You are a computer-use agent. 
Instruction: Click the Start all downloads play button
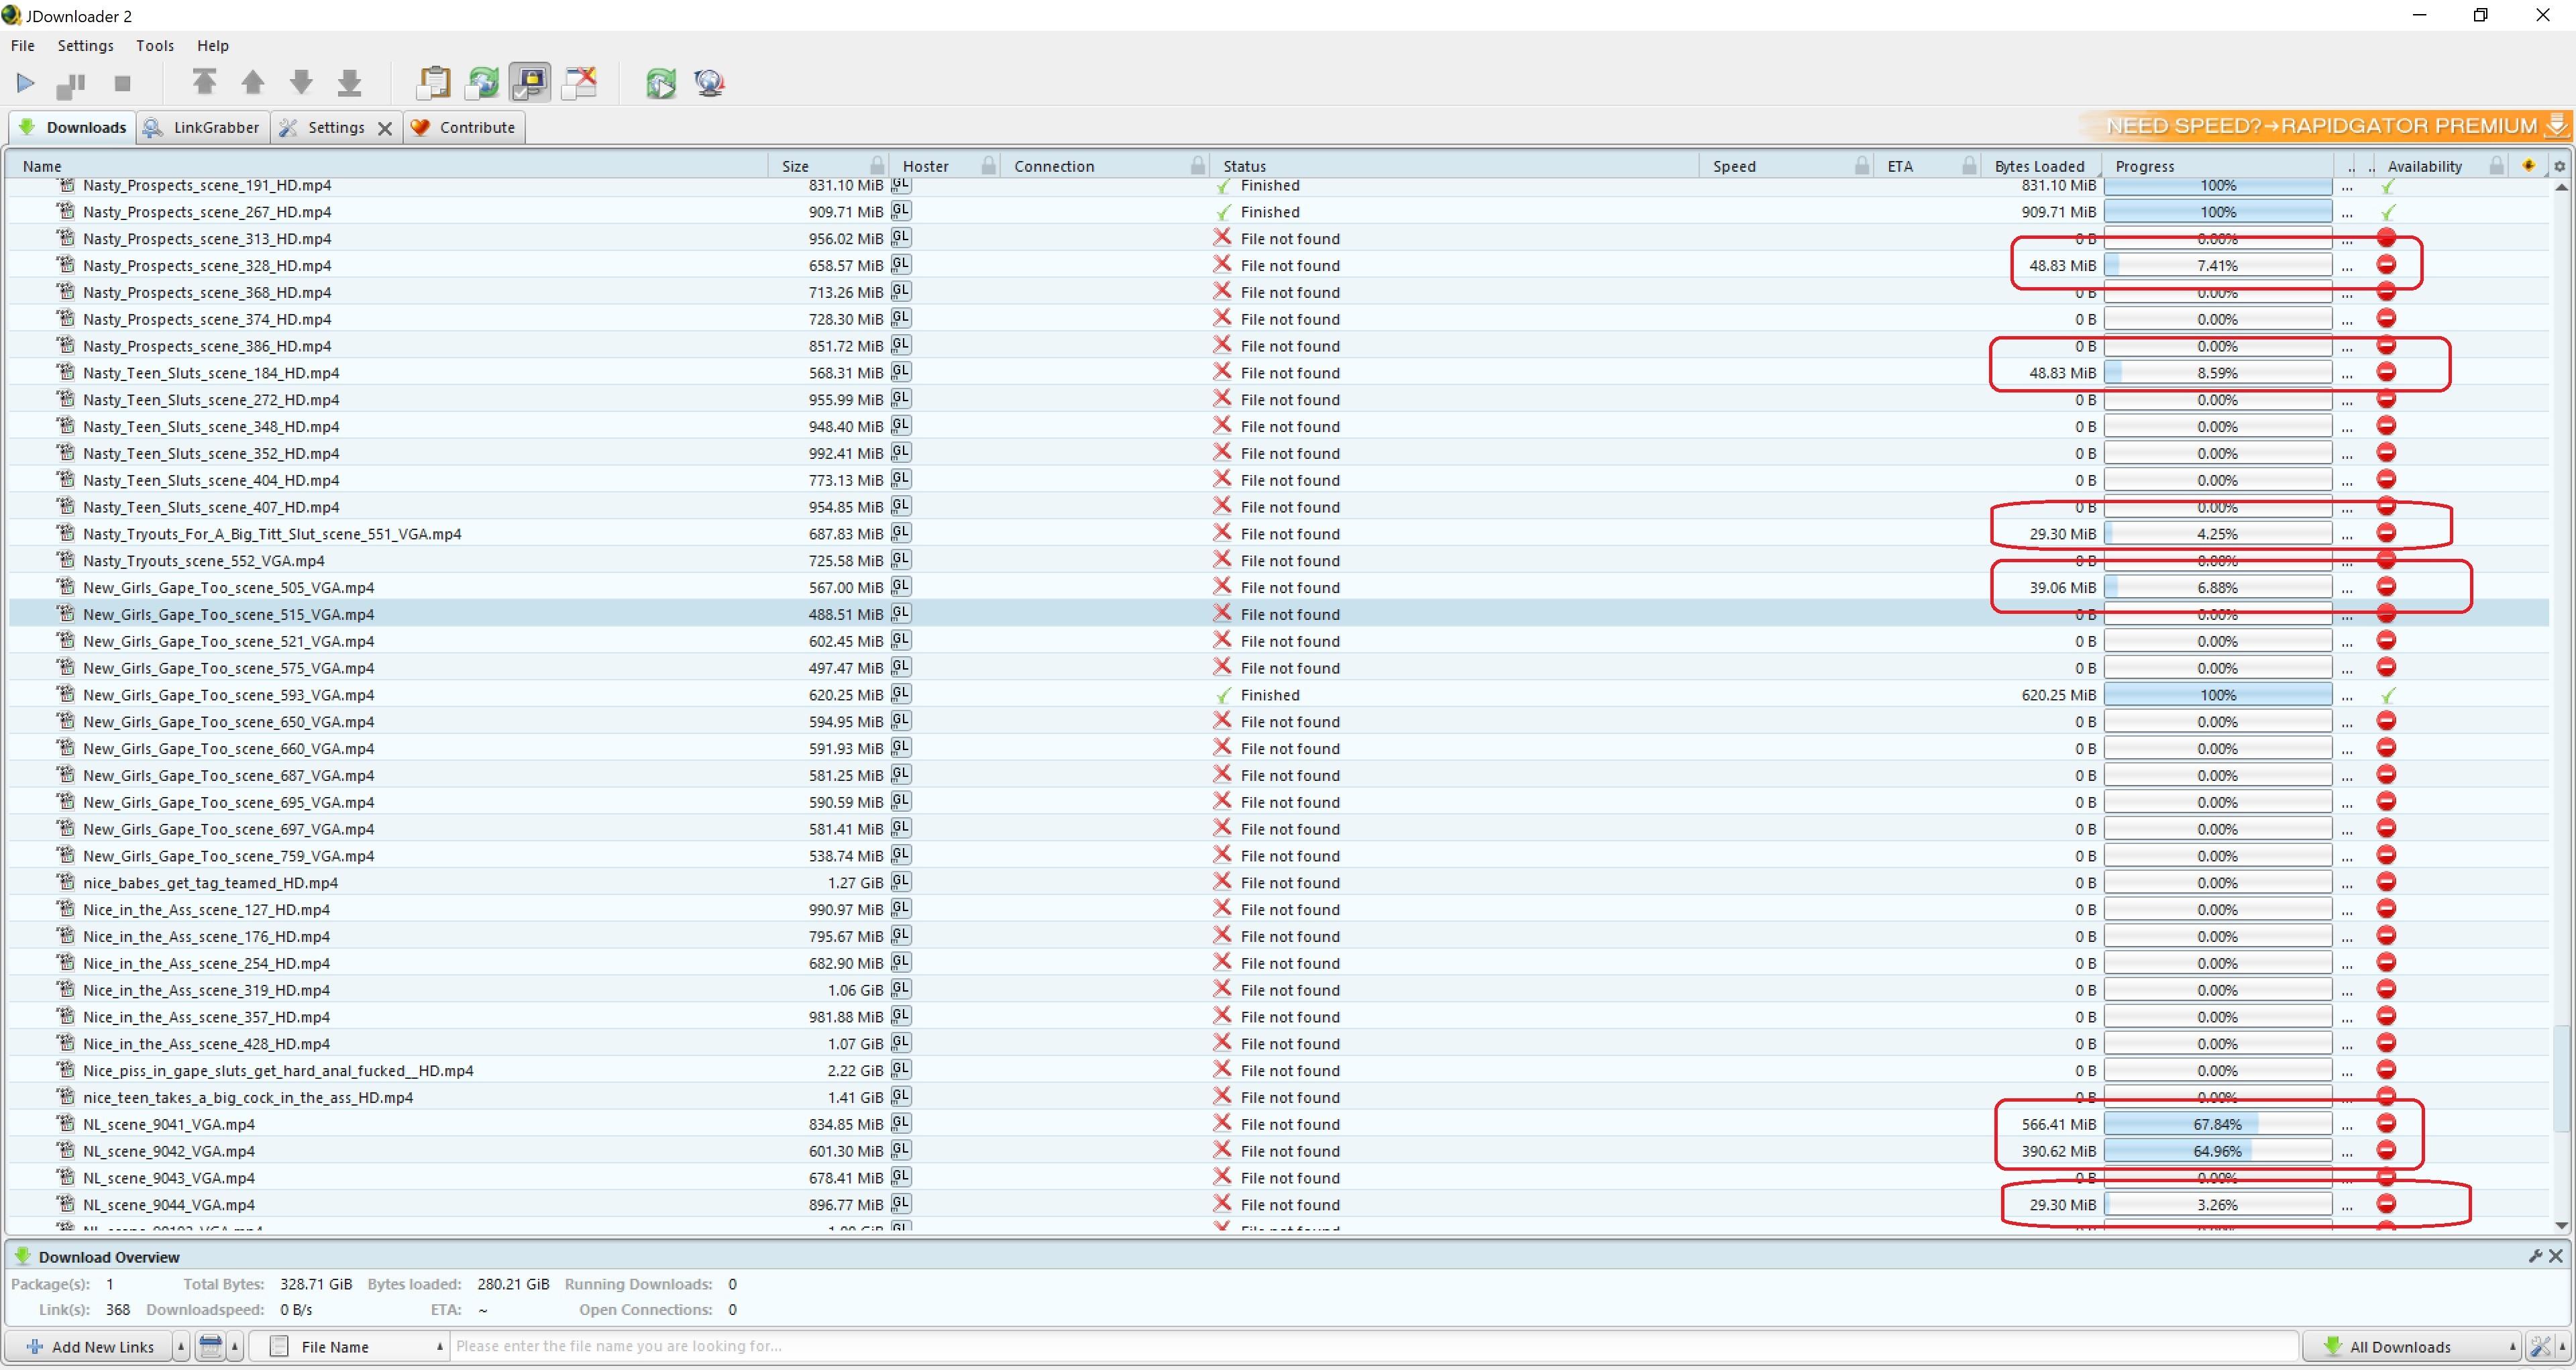pyautogui.click(x=25, y=83)
